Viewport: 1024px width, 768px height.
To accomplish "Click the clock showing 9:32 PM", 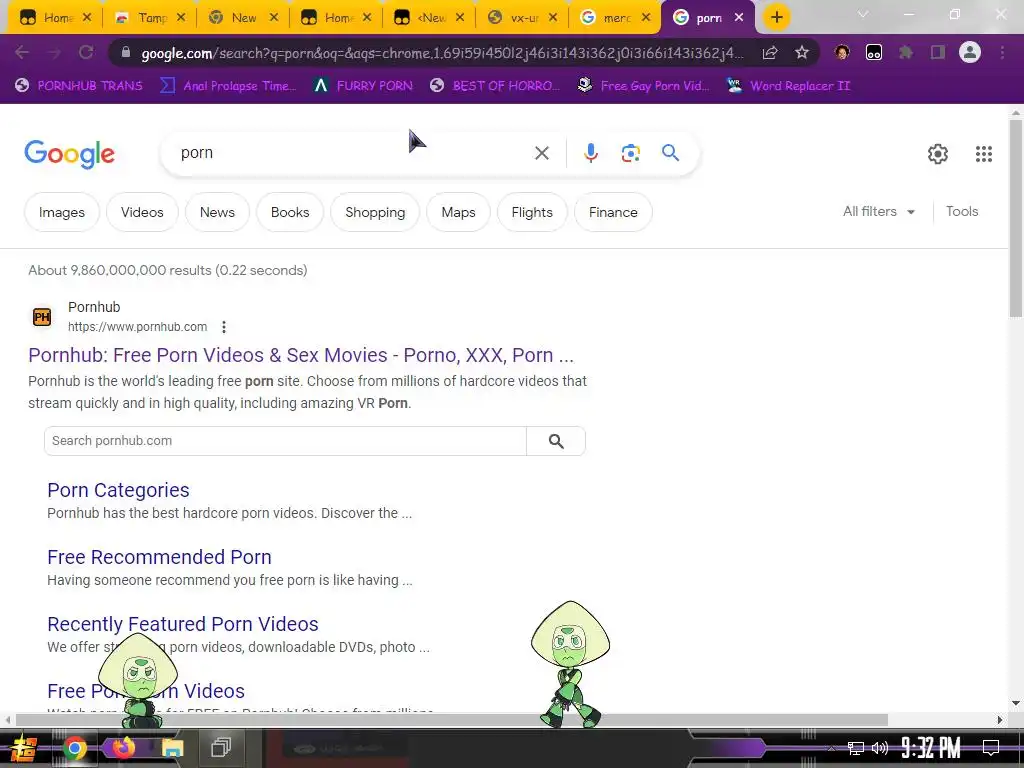I will click(931, 748).
